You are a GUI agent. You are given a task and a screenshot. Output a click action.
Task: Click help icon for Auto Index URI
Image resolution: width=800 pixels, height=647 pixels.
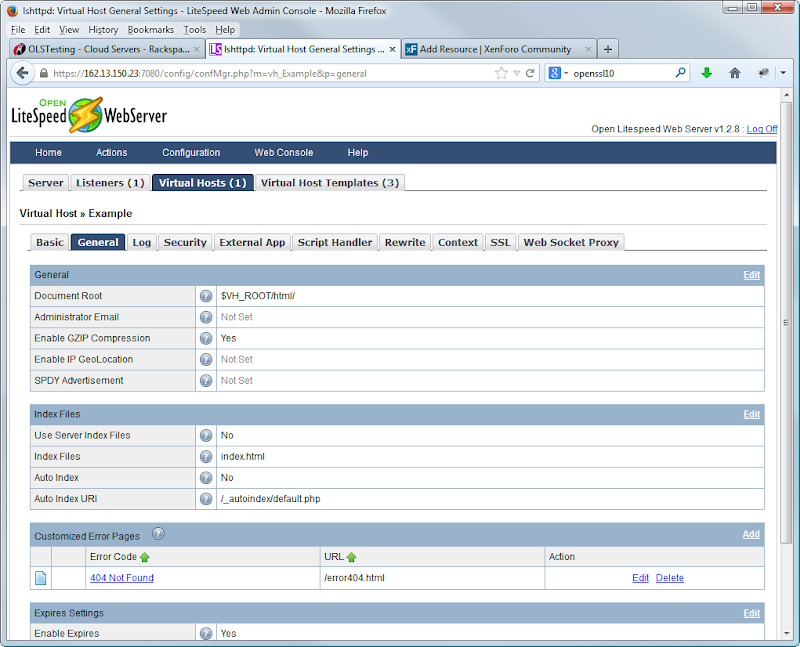[206, 499]
